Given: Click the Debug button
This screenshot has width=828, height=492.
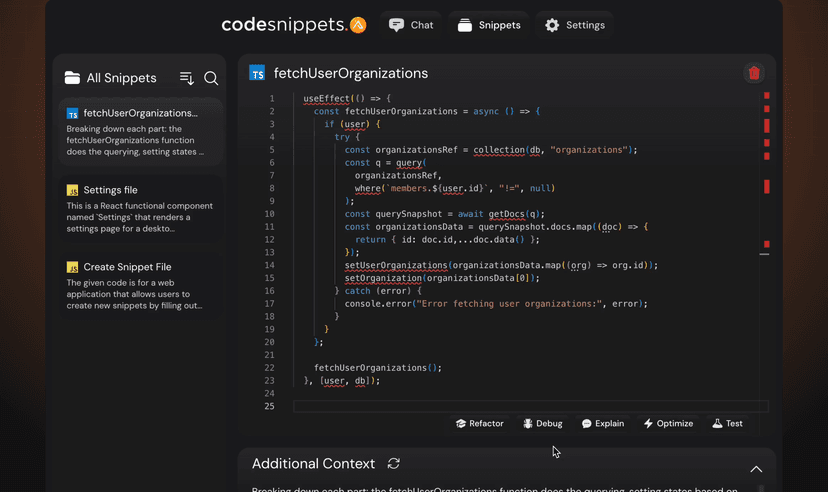Looking at the screenshot, I should click(x=543, y=423).
